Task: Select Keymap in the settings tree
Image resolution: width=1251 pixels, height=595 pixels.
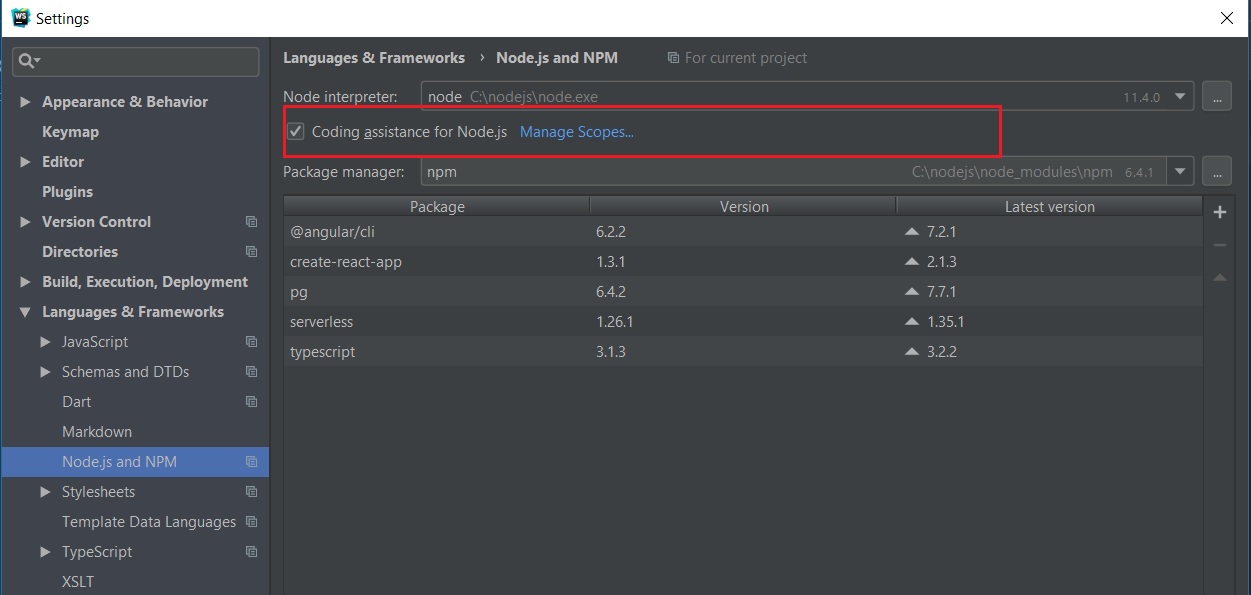Action: pyautogui.click(x=70, y=132)
